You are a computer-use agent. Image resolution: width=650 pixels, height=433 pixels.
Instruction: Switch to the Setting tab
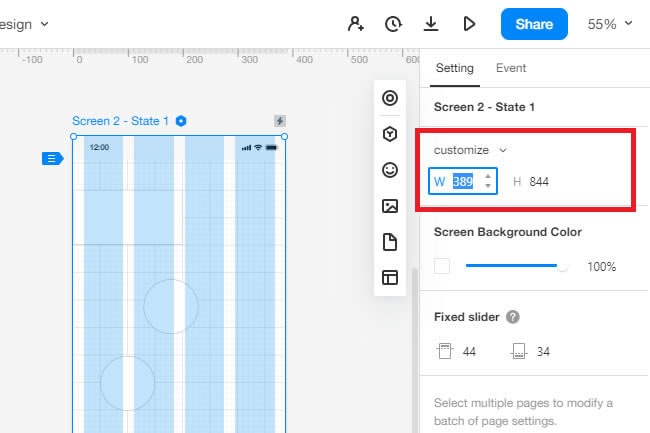(x=455, y=68)
